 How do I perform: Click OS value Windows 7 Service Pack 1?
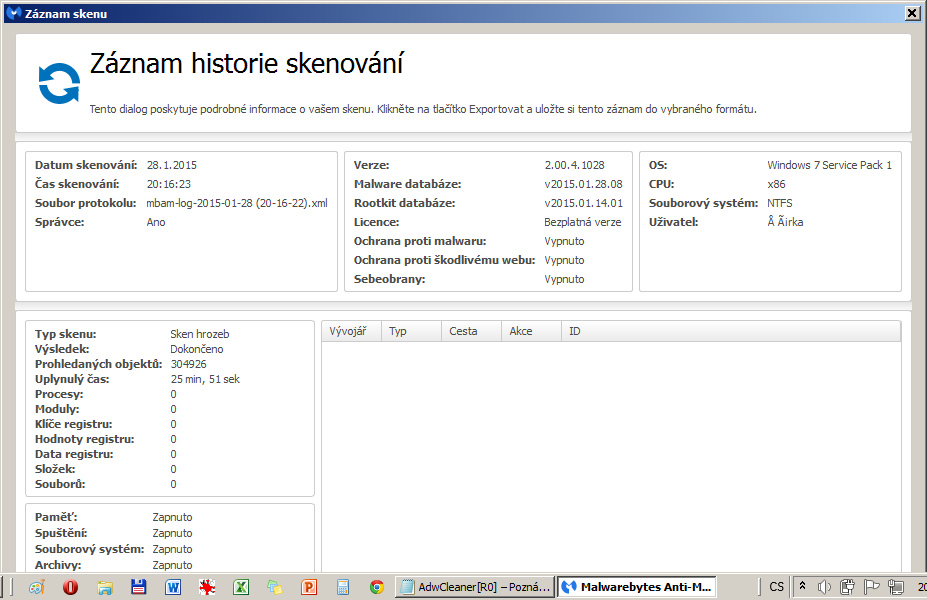(x=829, y=166)
